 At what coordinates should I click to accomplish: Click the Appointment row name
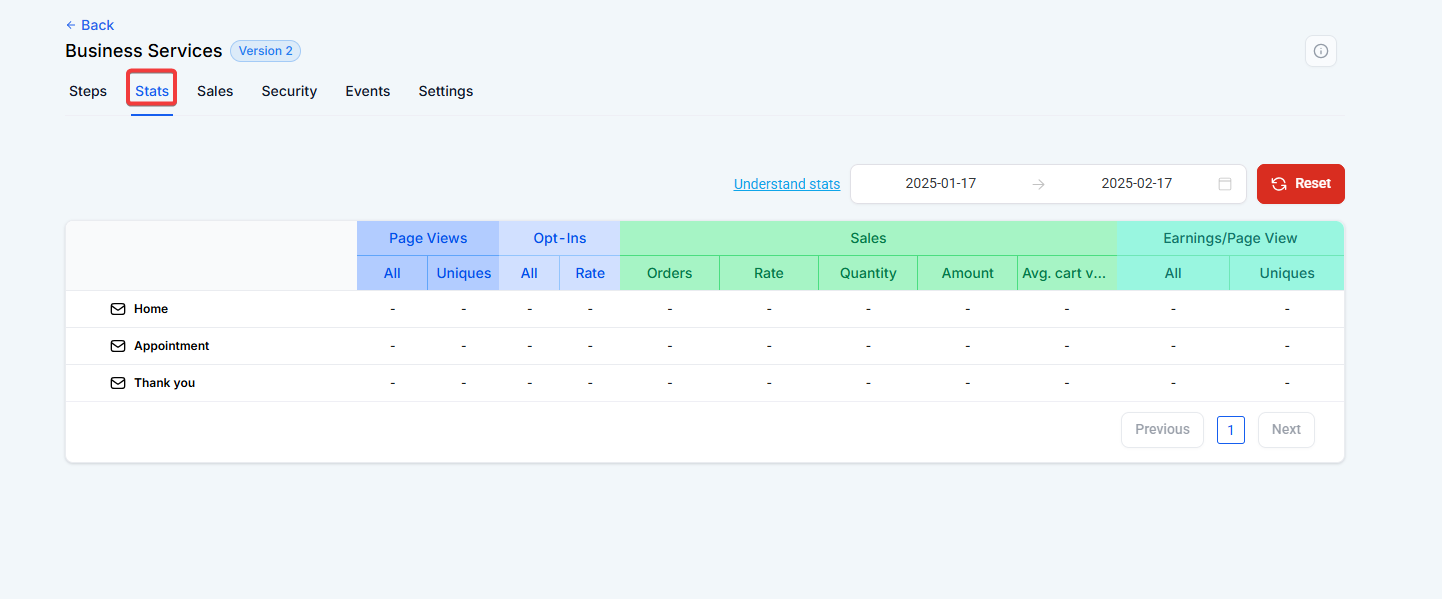(172, 346)
